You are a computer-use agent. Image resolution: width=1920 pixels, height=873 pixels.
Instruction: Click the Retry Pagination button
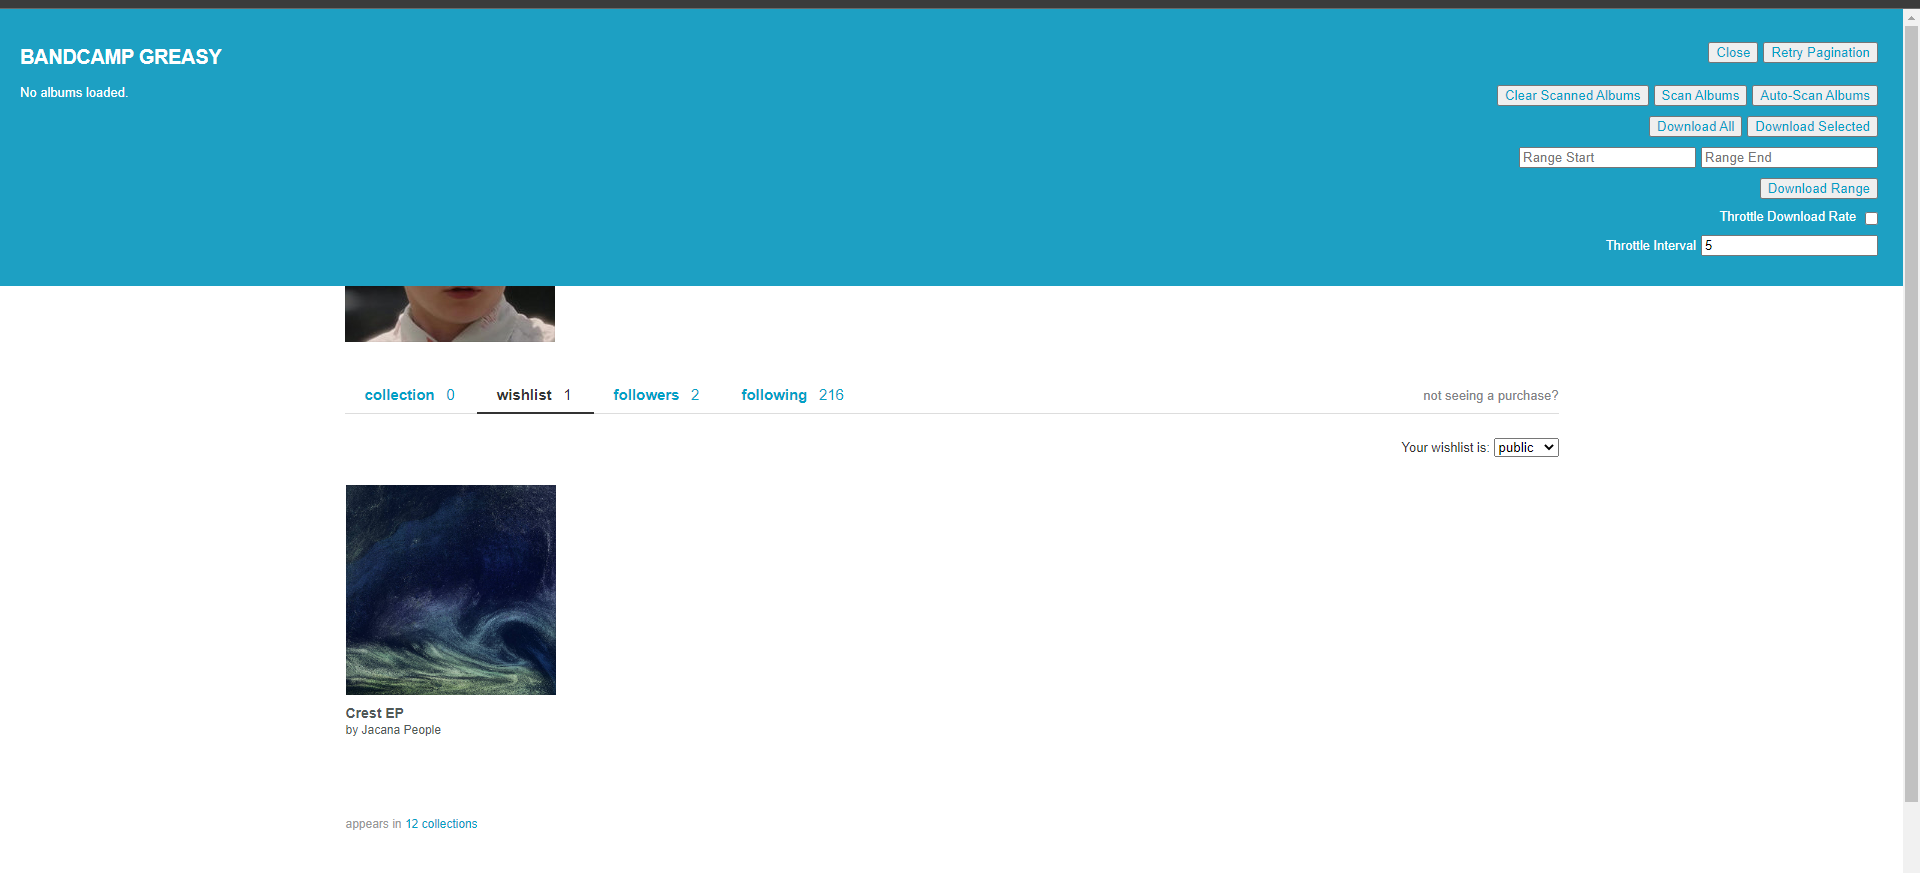point(1820,53)
